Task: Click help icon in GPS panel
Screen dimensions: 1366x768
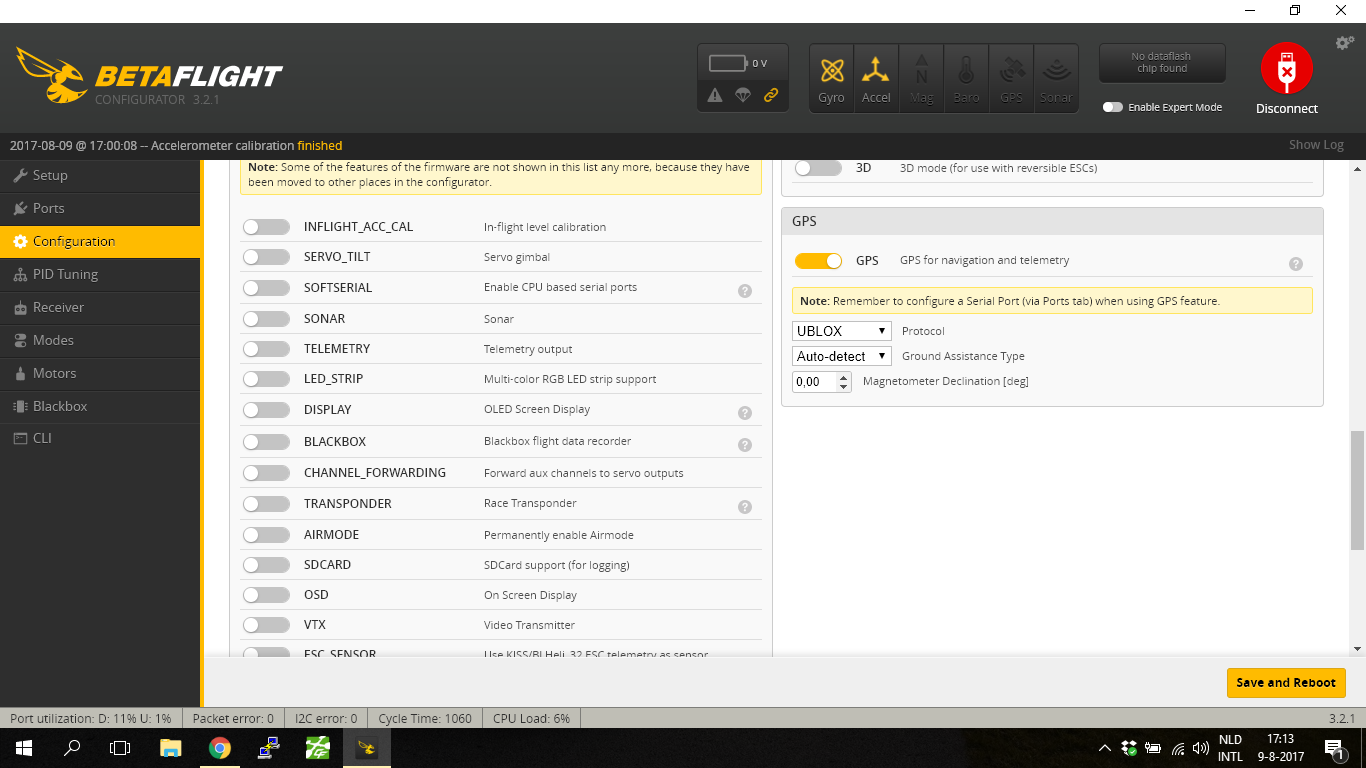Action: pyautogui.click(x=1296, y=264)
